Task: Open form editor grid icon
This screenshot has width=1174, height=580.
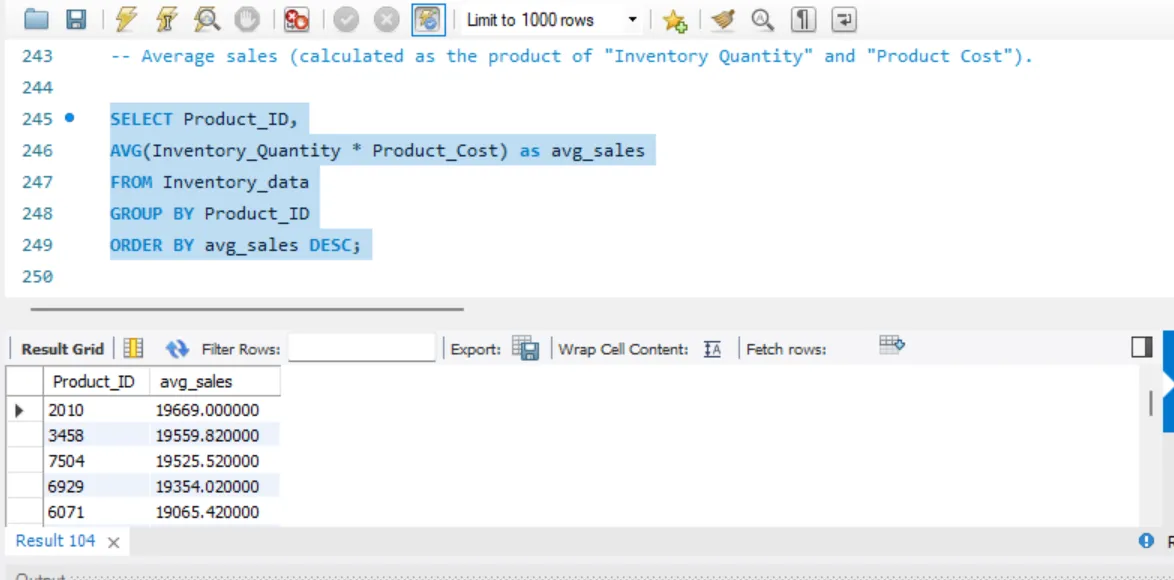Action: (133, 348)
